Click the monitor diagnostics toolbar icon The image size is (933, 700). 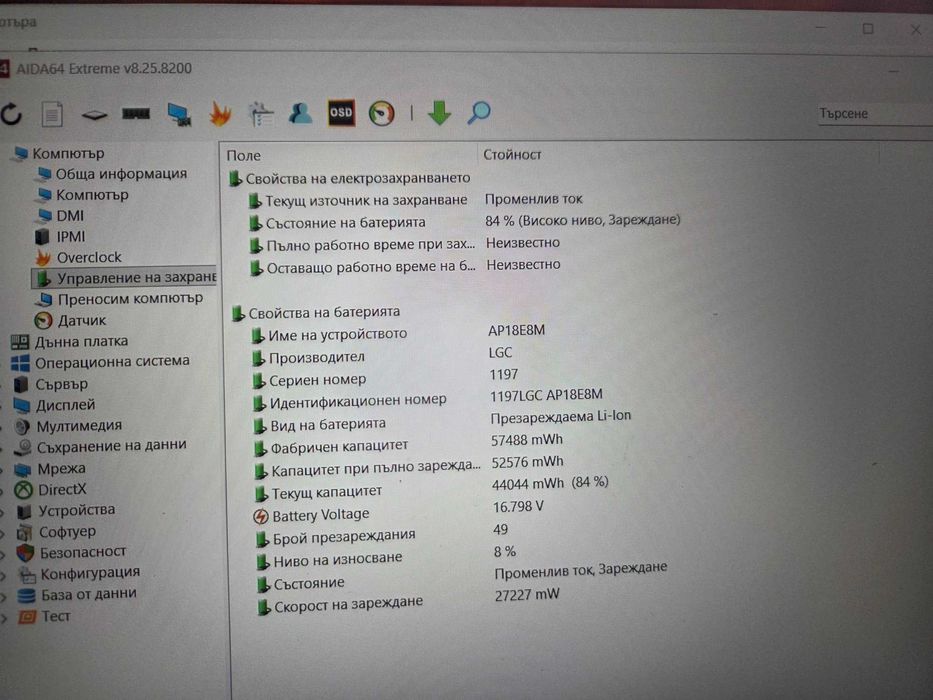(x=179, y=114)
